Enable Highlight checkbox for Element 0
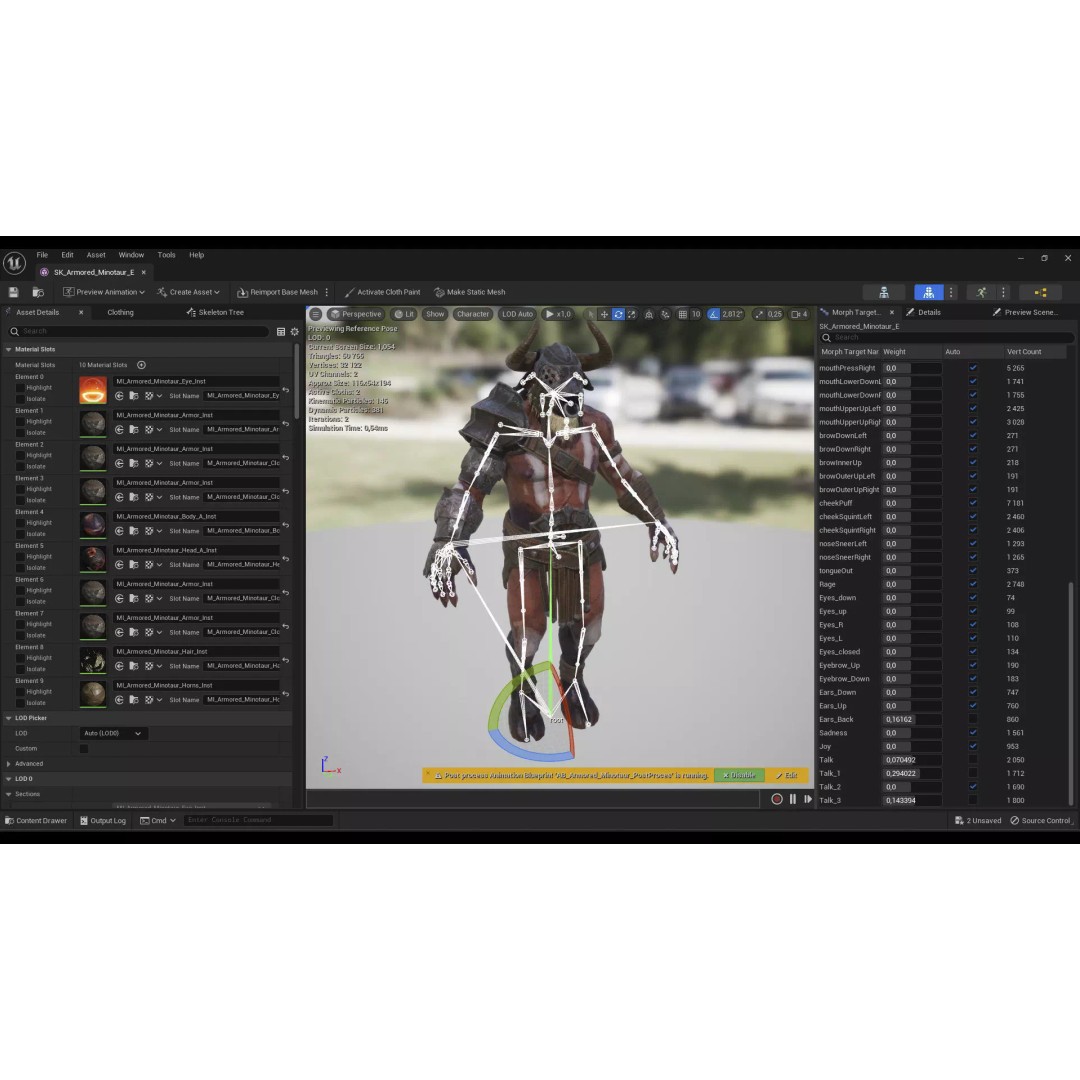This screenshot has width=1080, height=1080. [x=20, y=388]
